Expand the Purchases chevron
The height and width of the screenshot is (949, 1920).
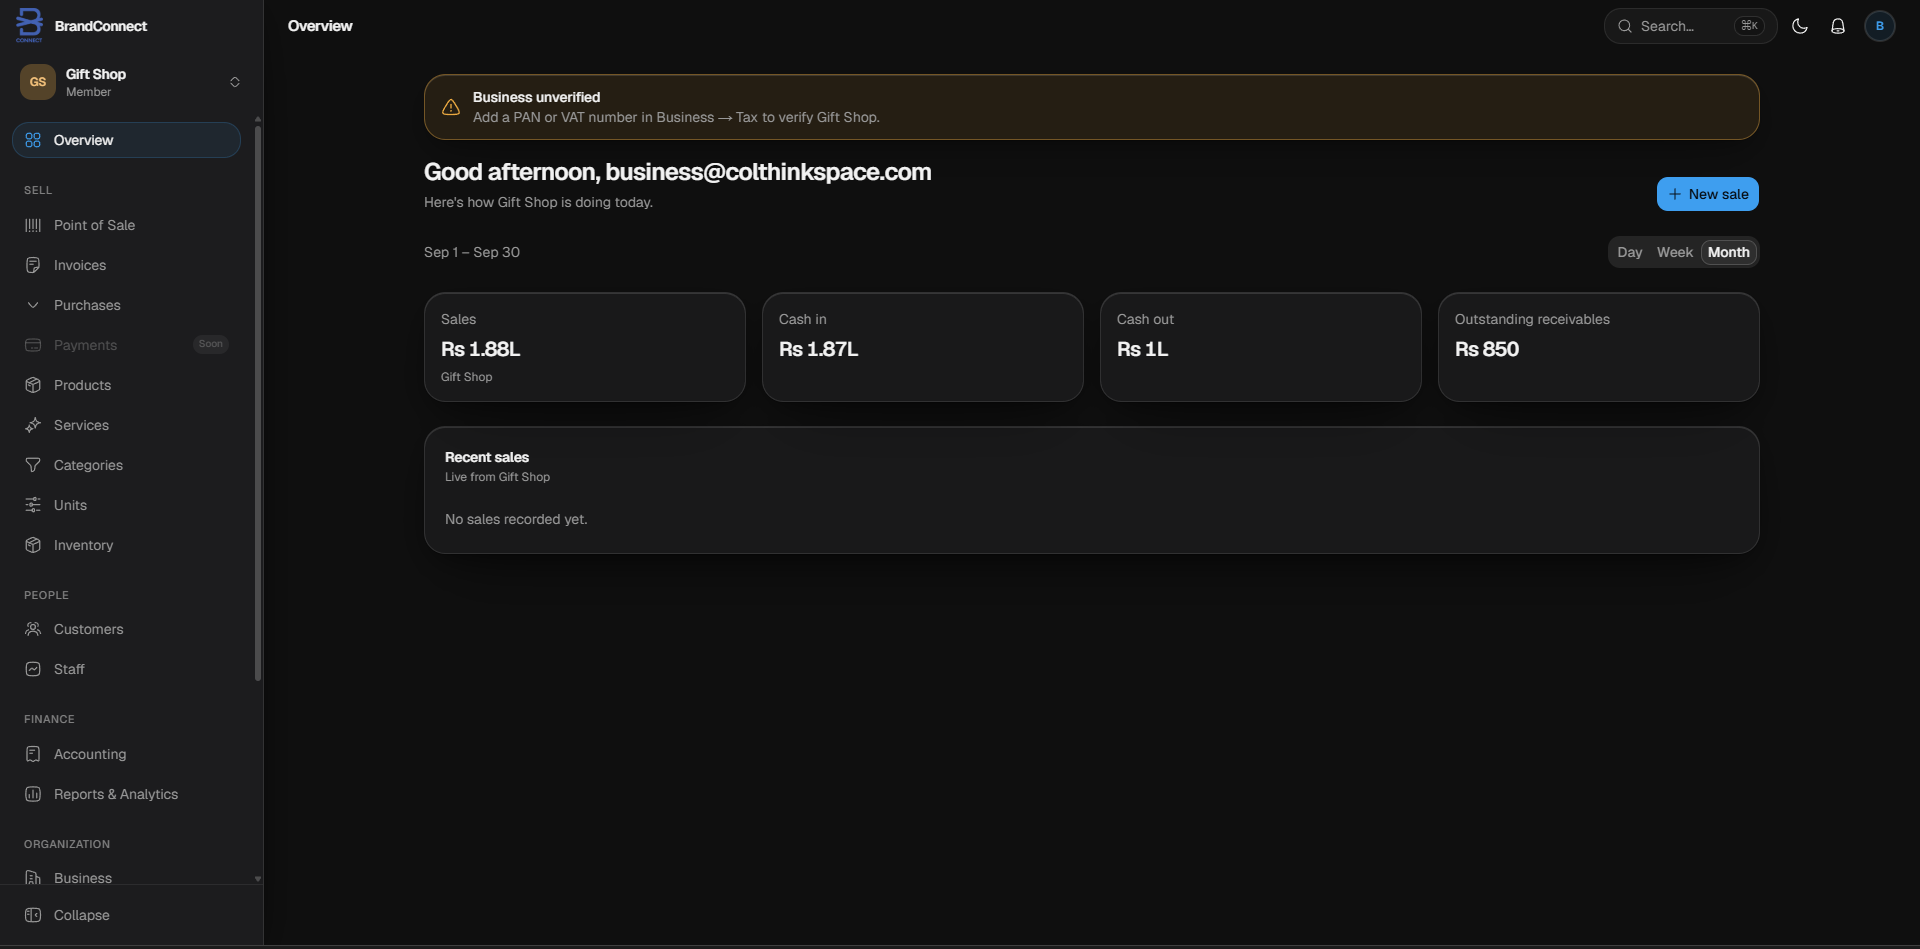[33, 305]
